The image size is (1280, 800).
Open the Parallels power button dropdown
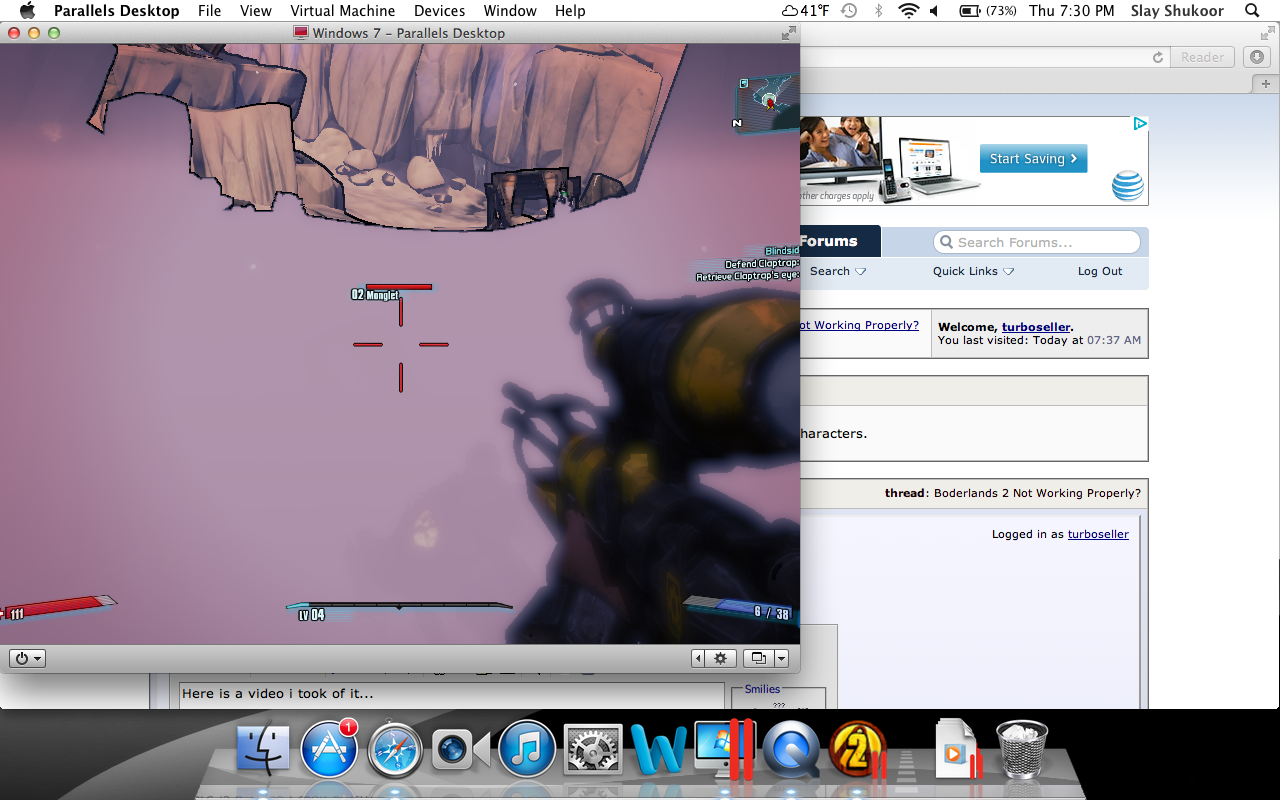(x=27, y=658)
